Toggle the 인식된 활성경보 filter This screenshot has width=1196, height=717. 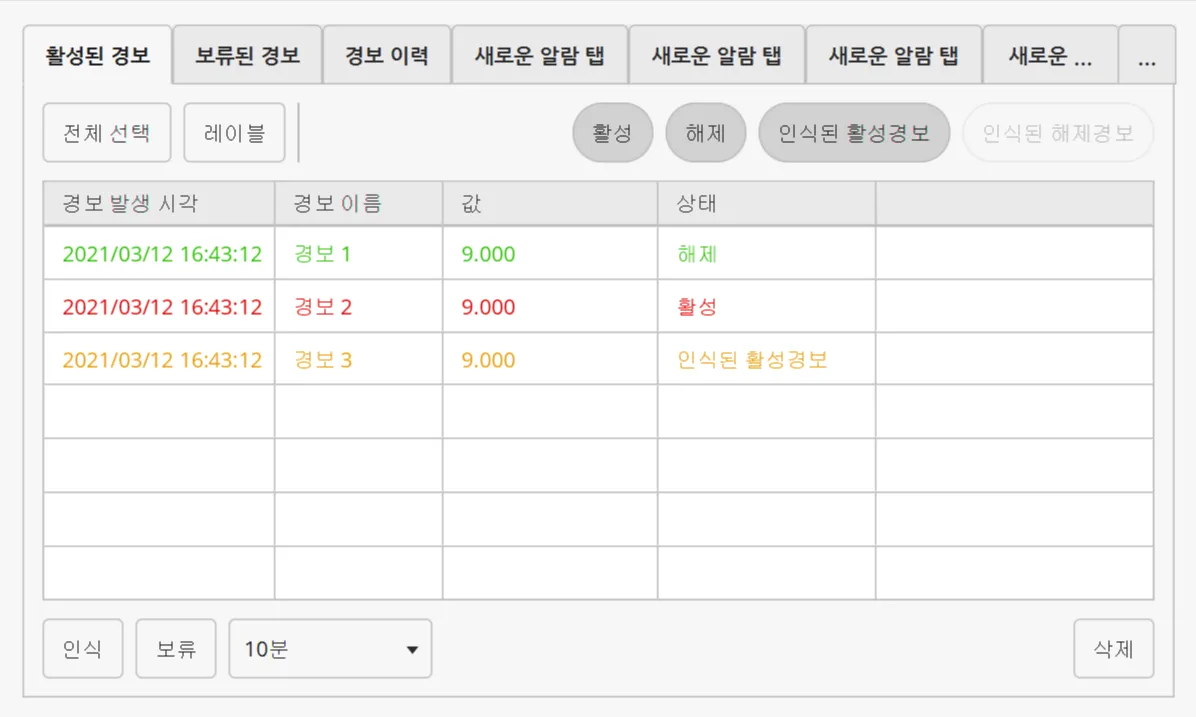coord(854,133)
